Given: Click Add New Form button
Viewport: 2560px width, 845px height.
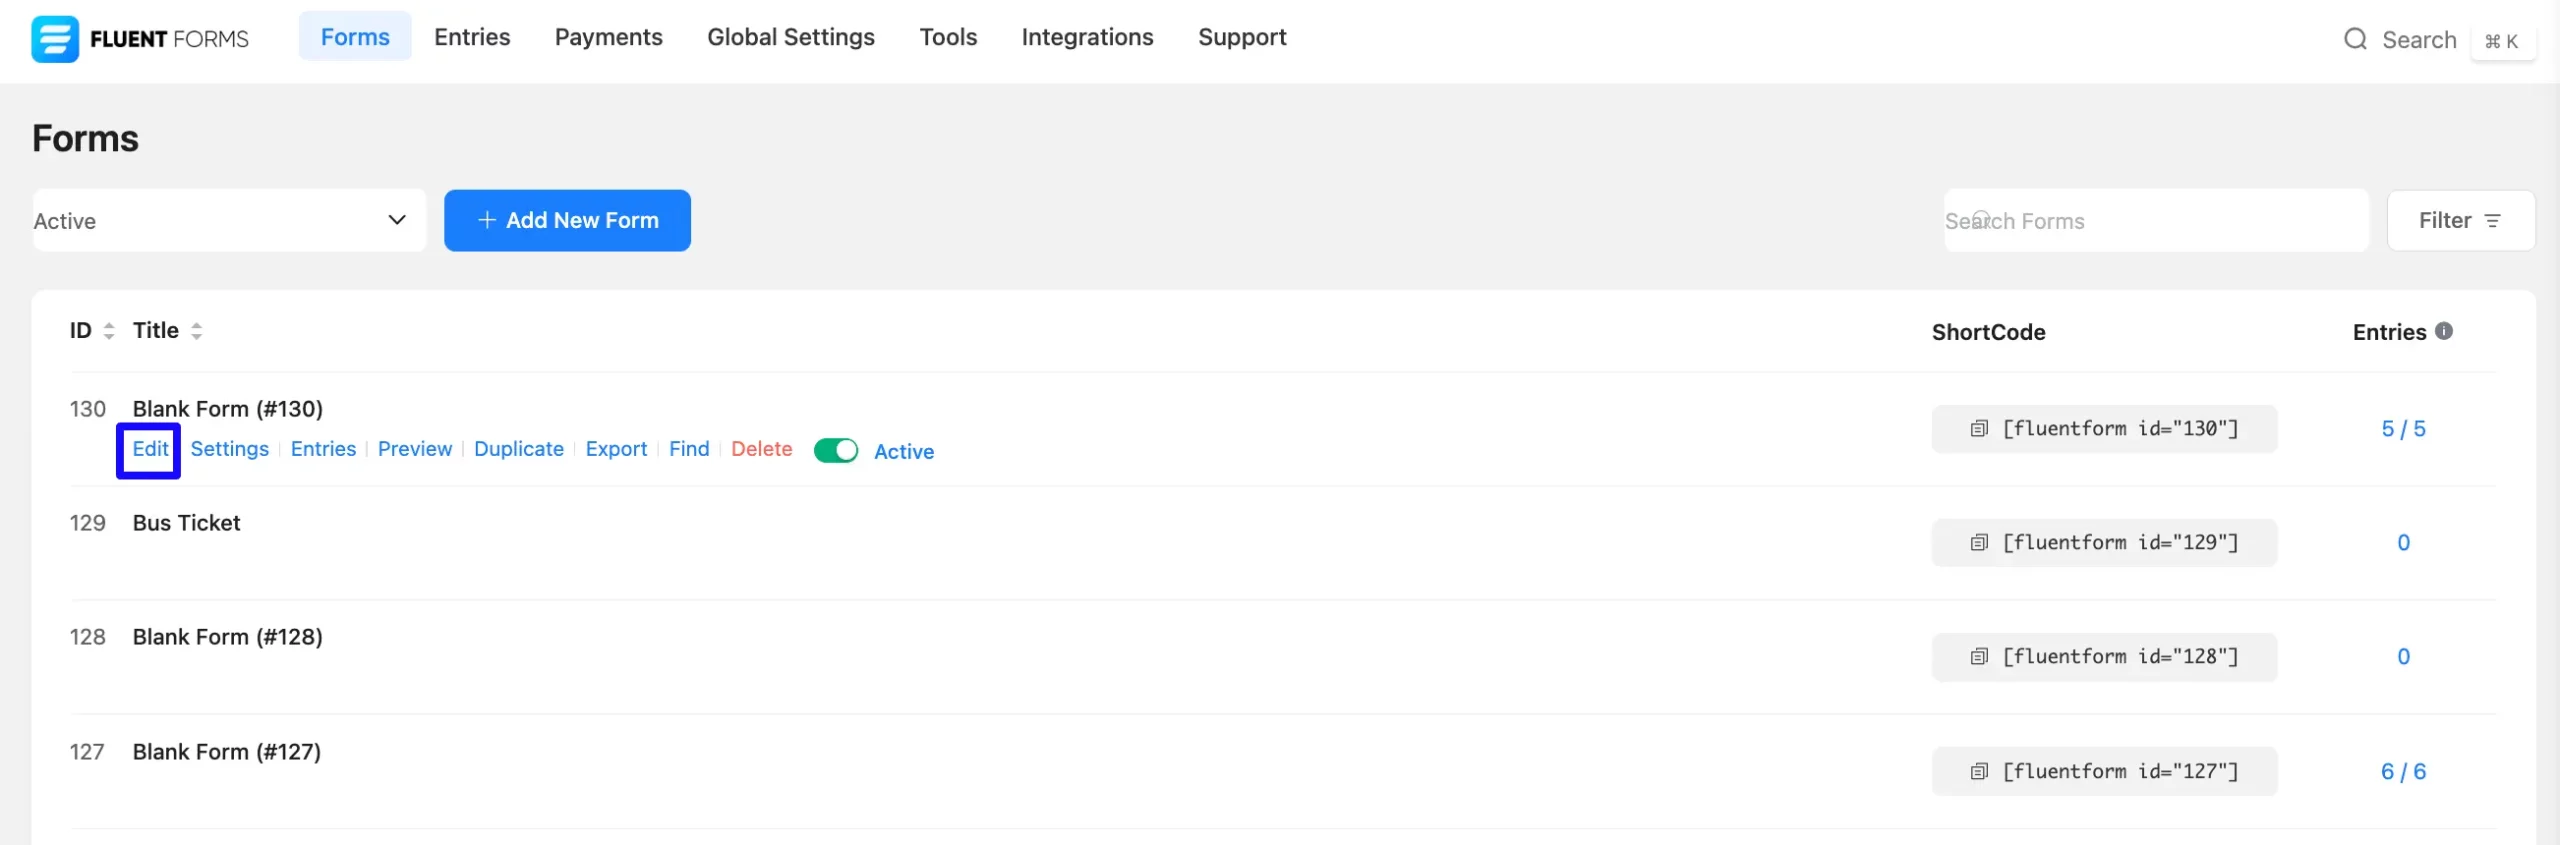Looking at the screenshot, I should coord(567,220).
